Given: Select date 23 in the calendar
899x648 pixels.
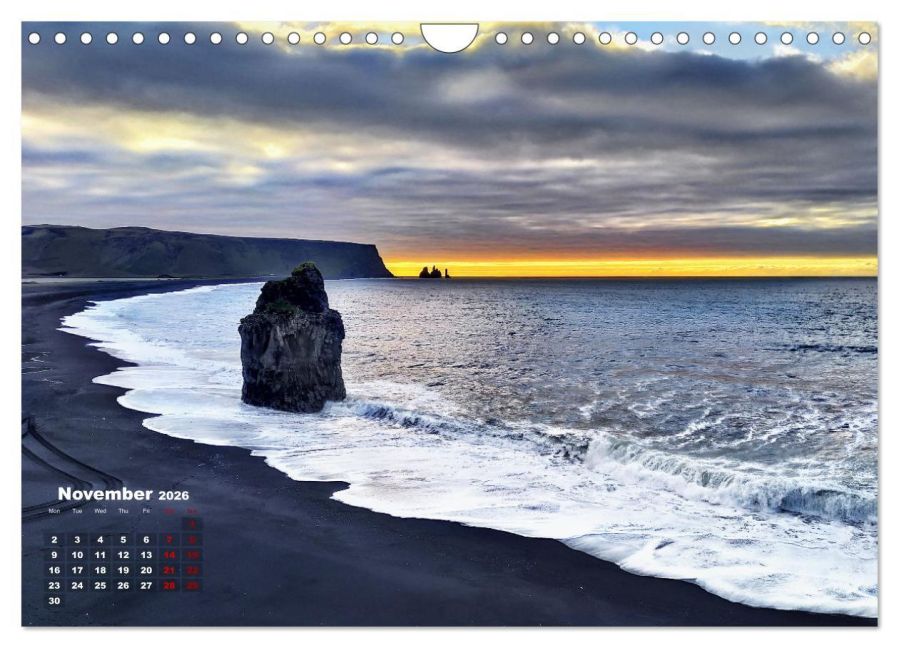Looking at the screenshot, I should pyautogui.click(x=54, y=586).
